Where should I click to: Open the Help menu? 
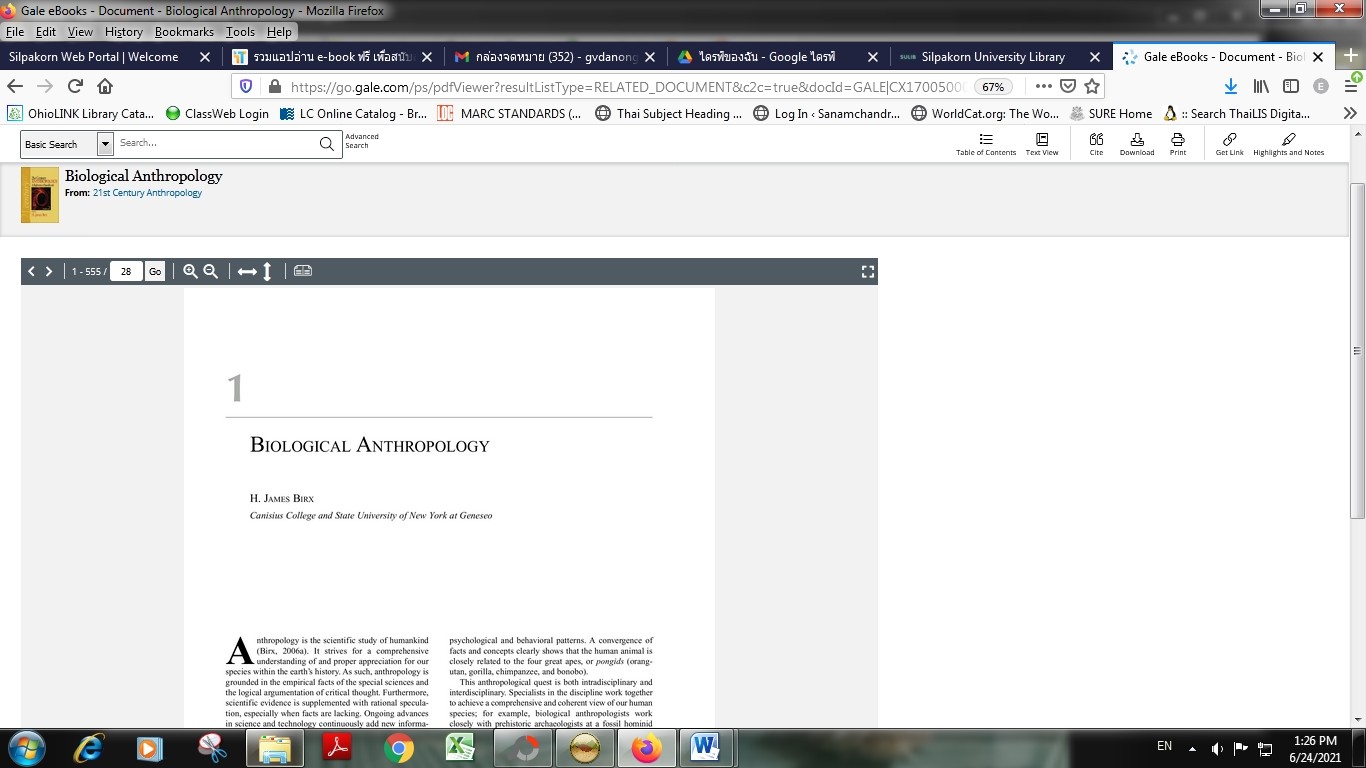click(x=279, y=32)
